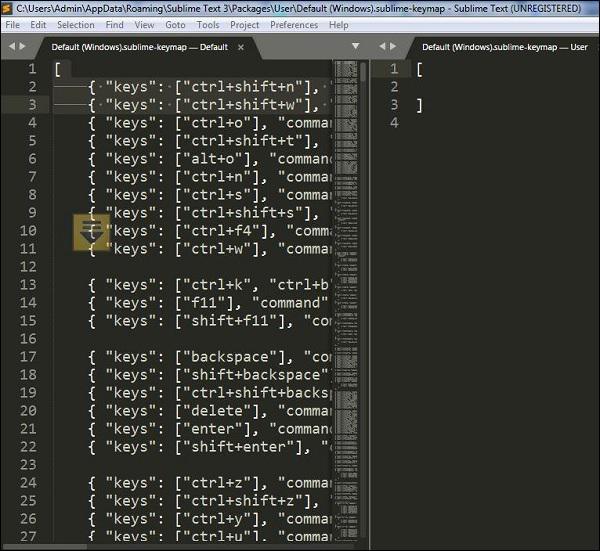Click the "ctrl+shift+n" binding text
Viewport: 600px width, 551px height.
coord(243,87)
